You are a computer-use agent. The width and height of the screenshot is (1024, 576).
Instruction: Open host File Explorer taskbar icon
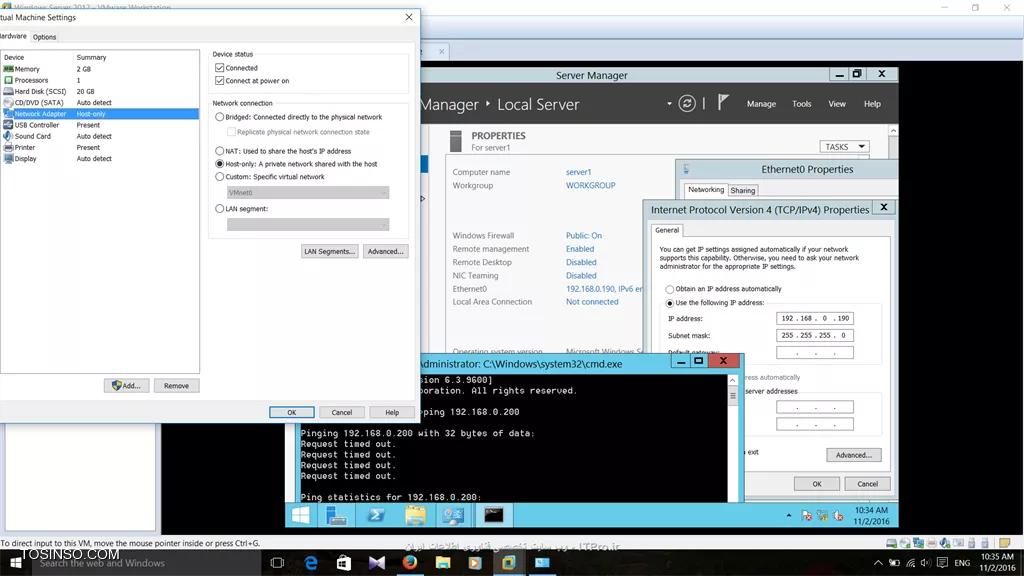(x=443, y=562)
